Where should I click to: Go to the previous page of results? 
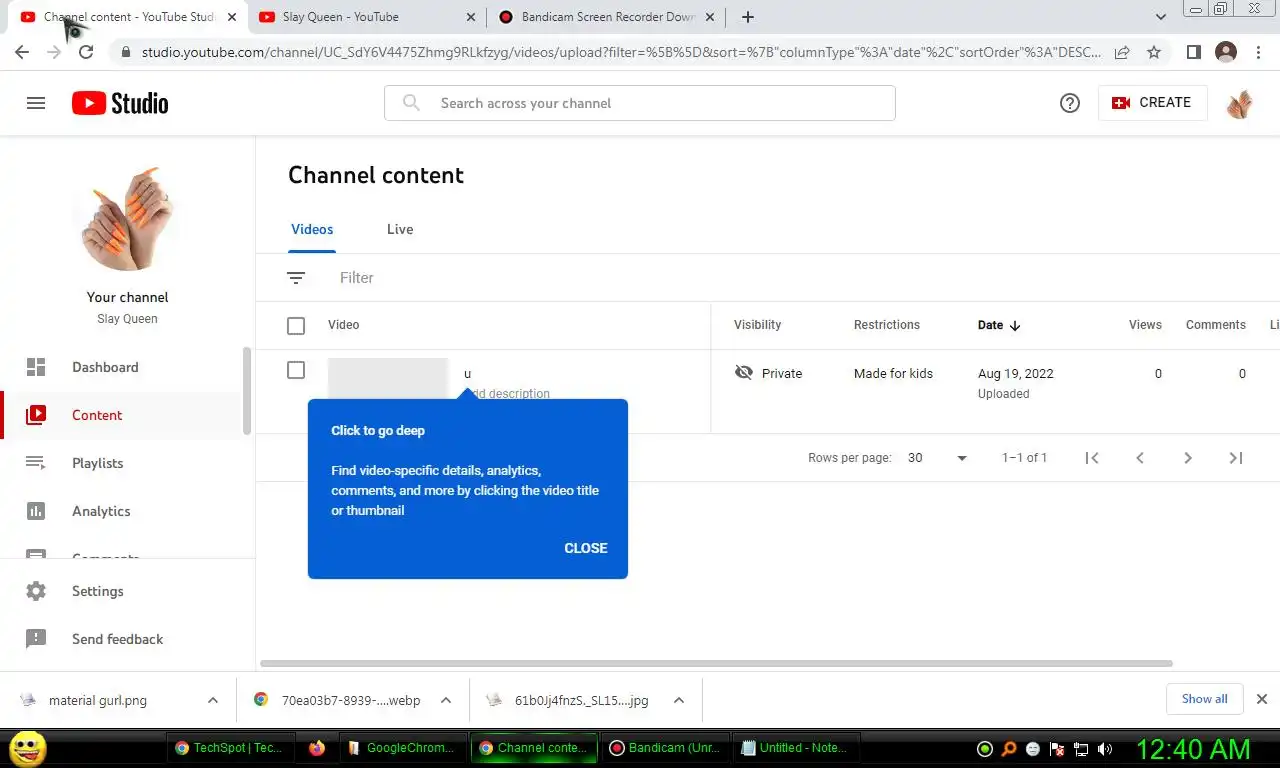pyautogui.click(x=1140, y=458)
